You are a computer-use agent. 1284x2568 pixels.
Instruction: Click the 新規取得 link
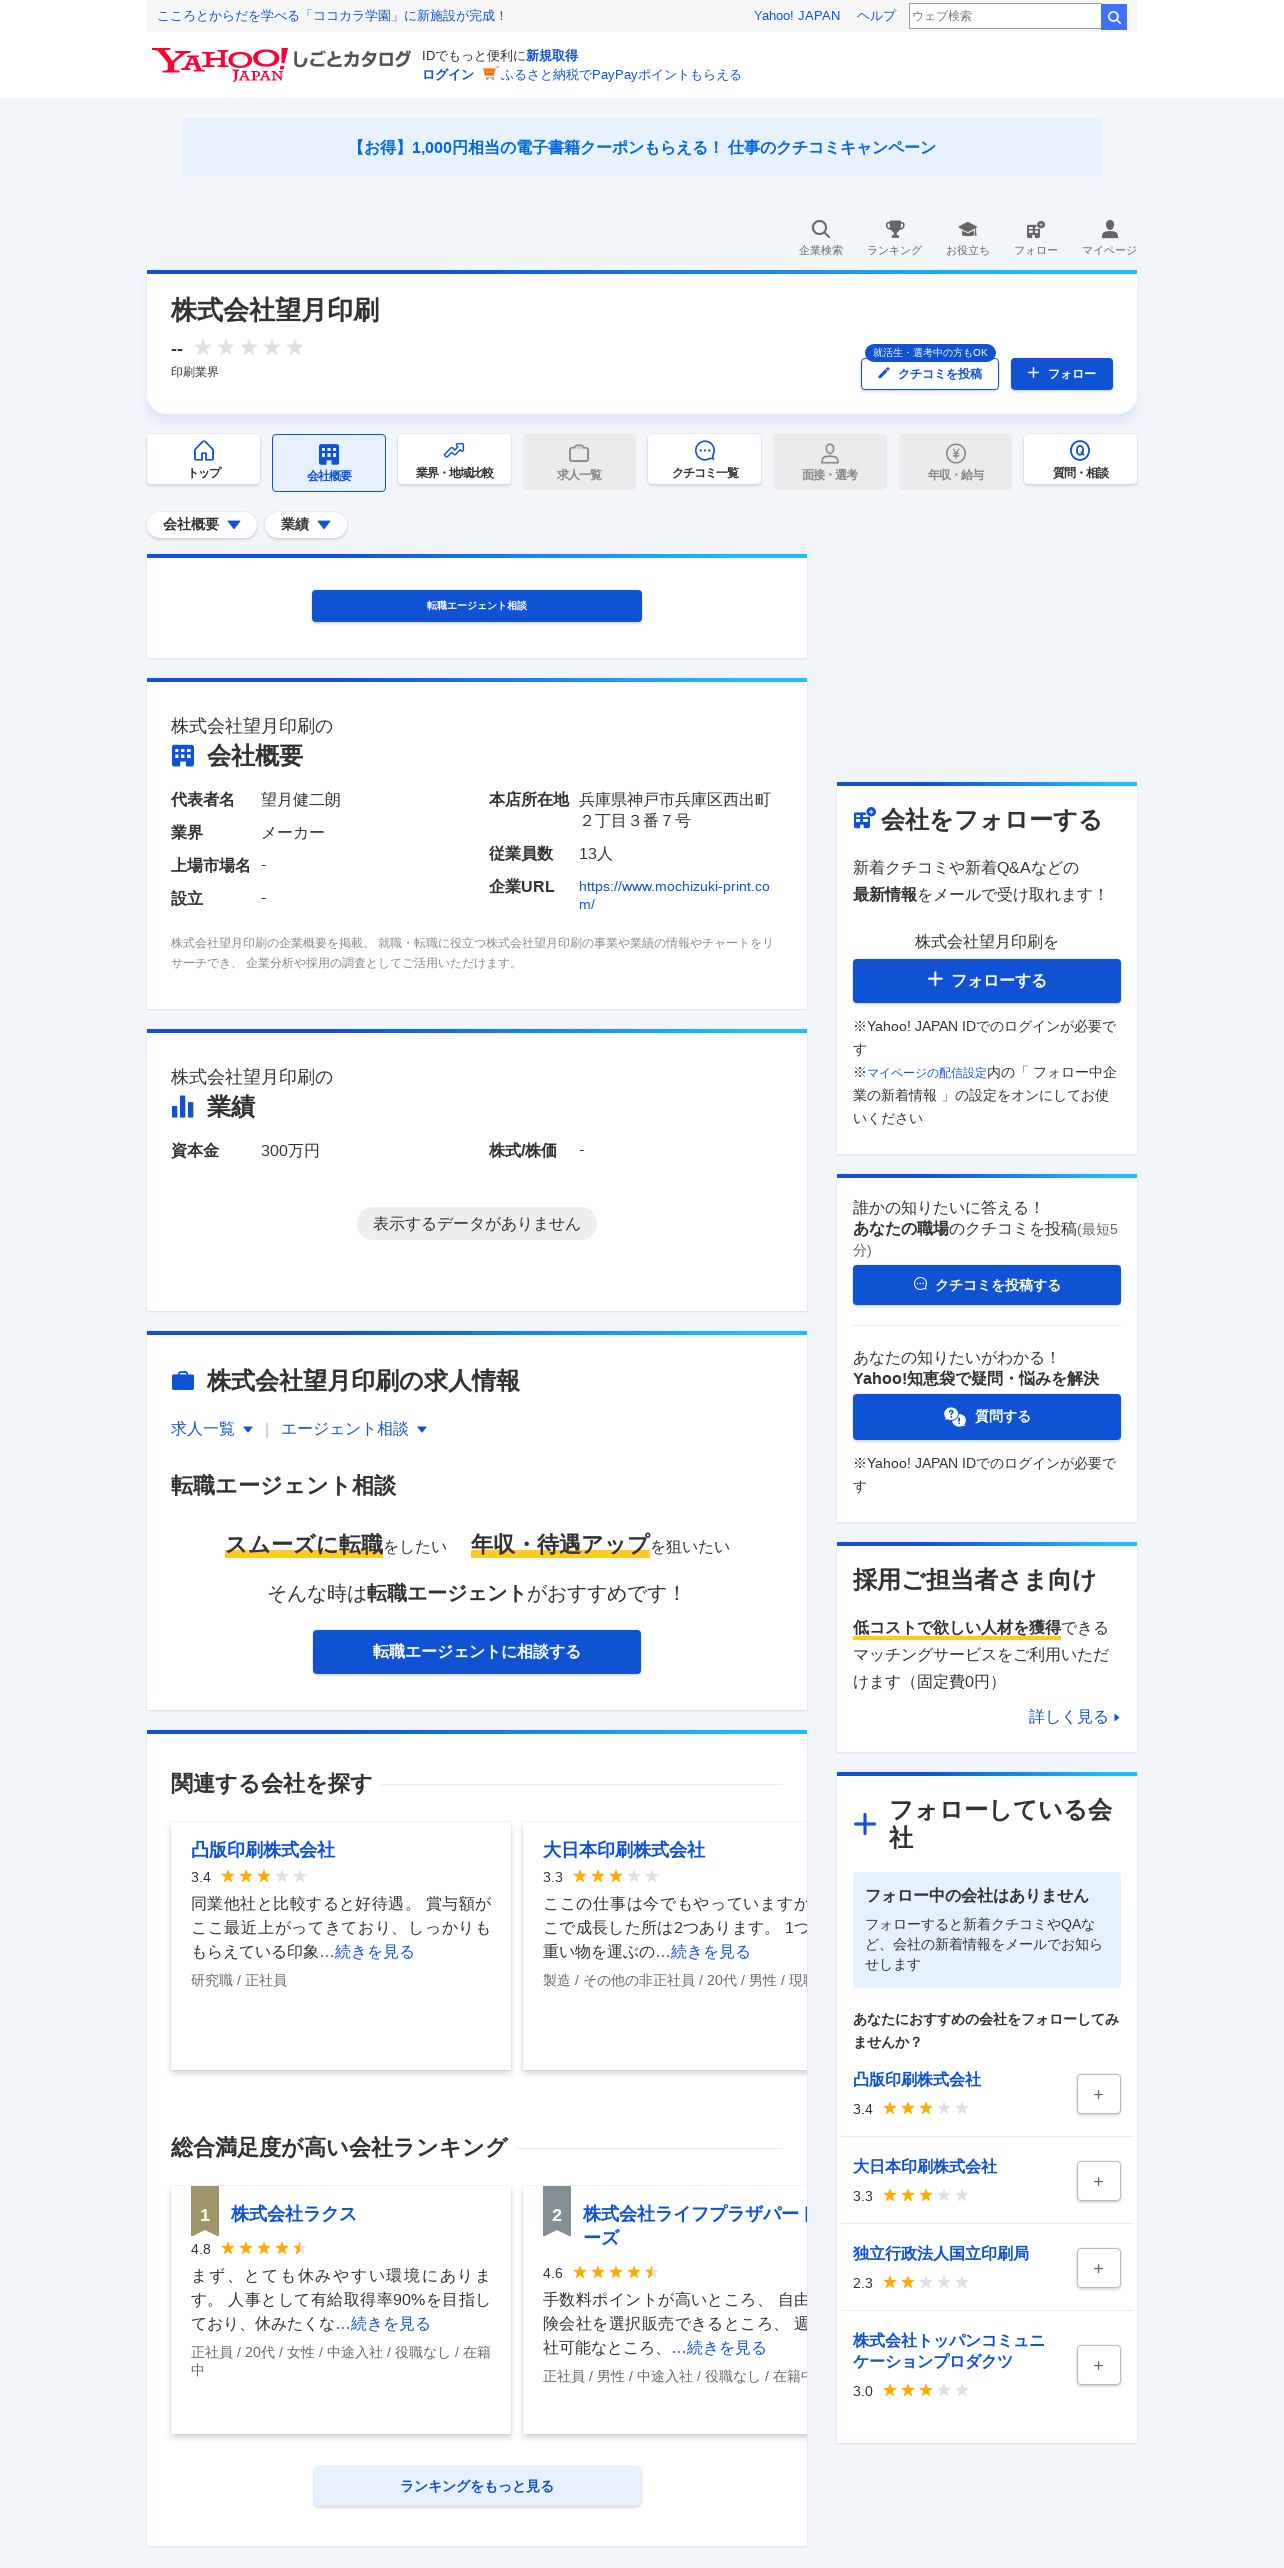click(552, 56)
